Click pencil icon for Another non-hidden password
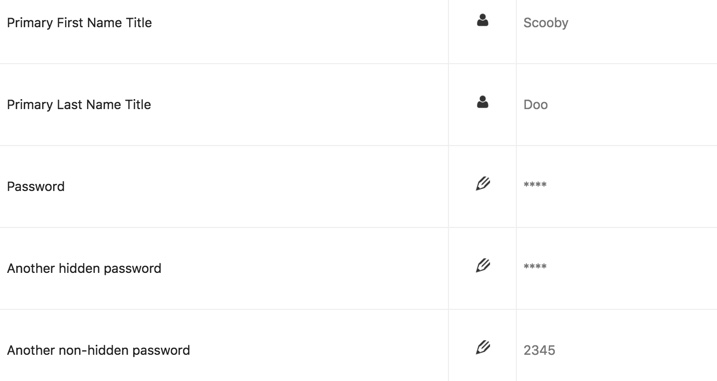Screen dimensions: 717x381 click(x=483, y=347)
